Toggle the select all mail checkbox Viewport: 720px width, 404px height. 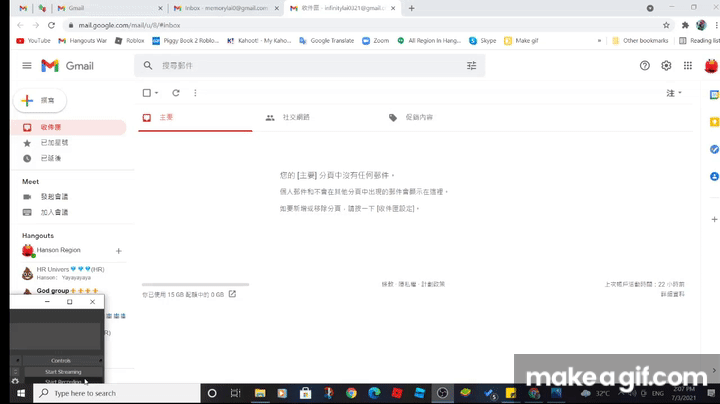146,93
